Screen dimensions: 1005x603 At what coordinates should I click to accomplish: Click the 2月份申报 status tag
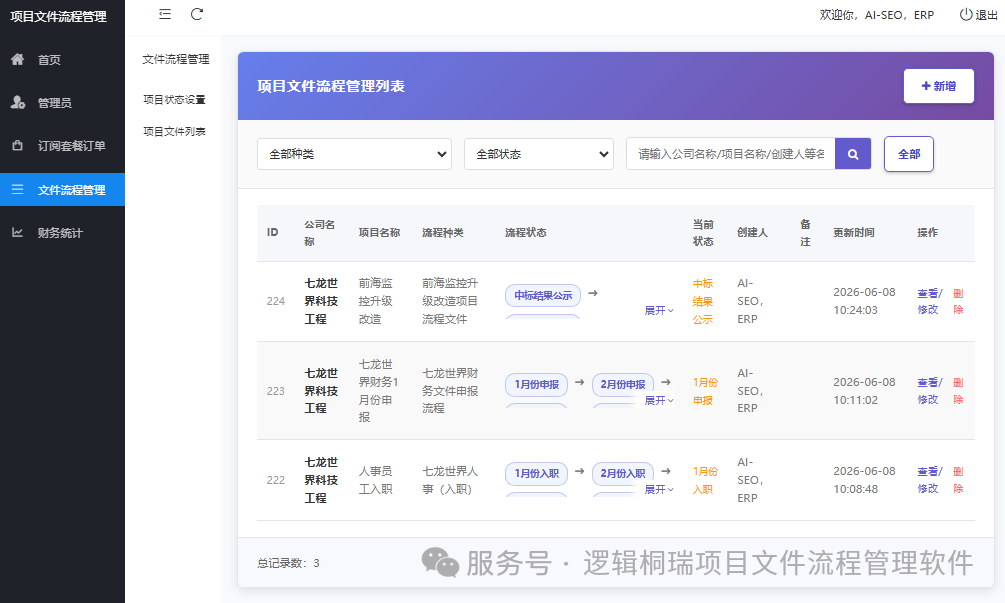623,384
